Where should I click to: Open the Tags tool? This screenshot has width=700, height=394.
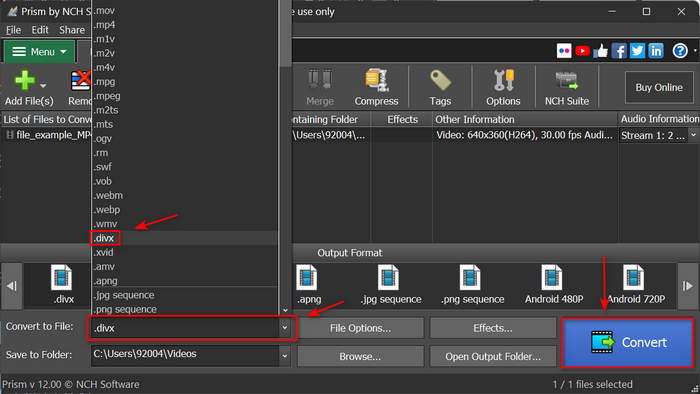440,80
